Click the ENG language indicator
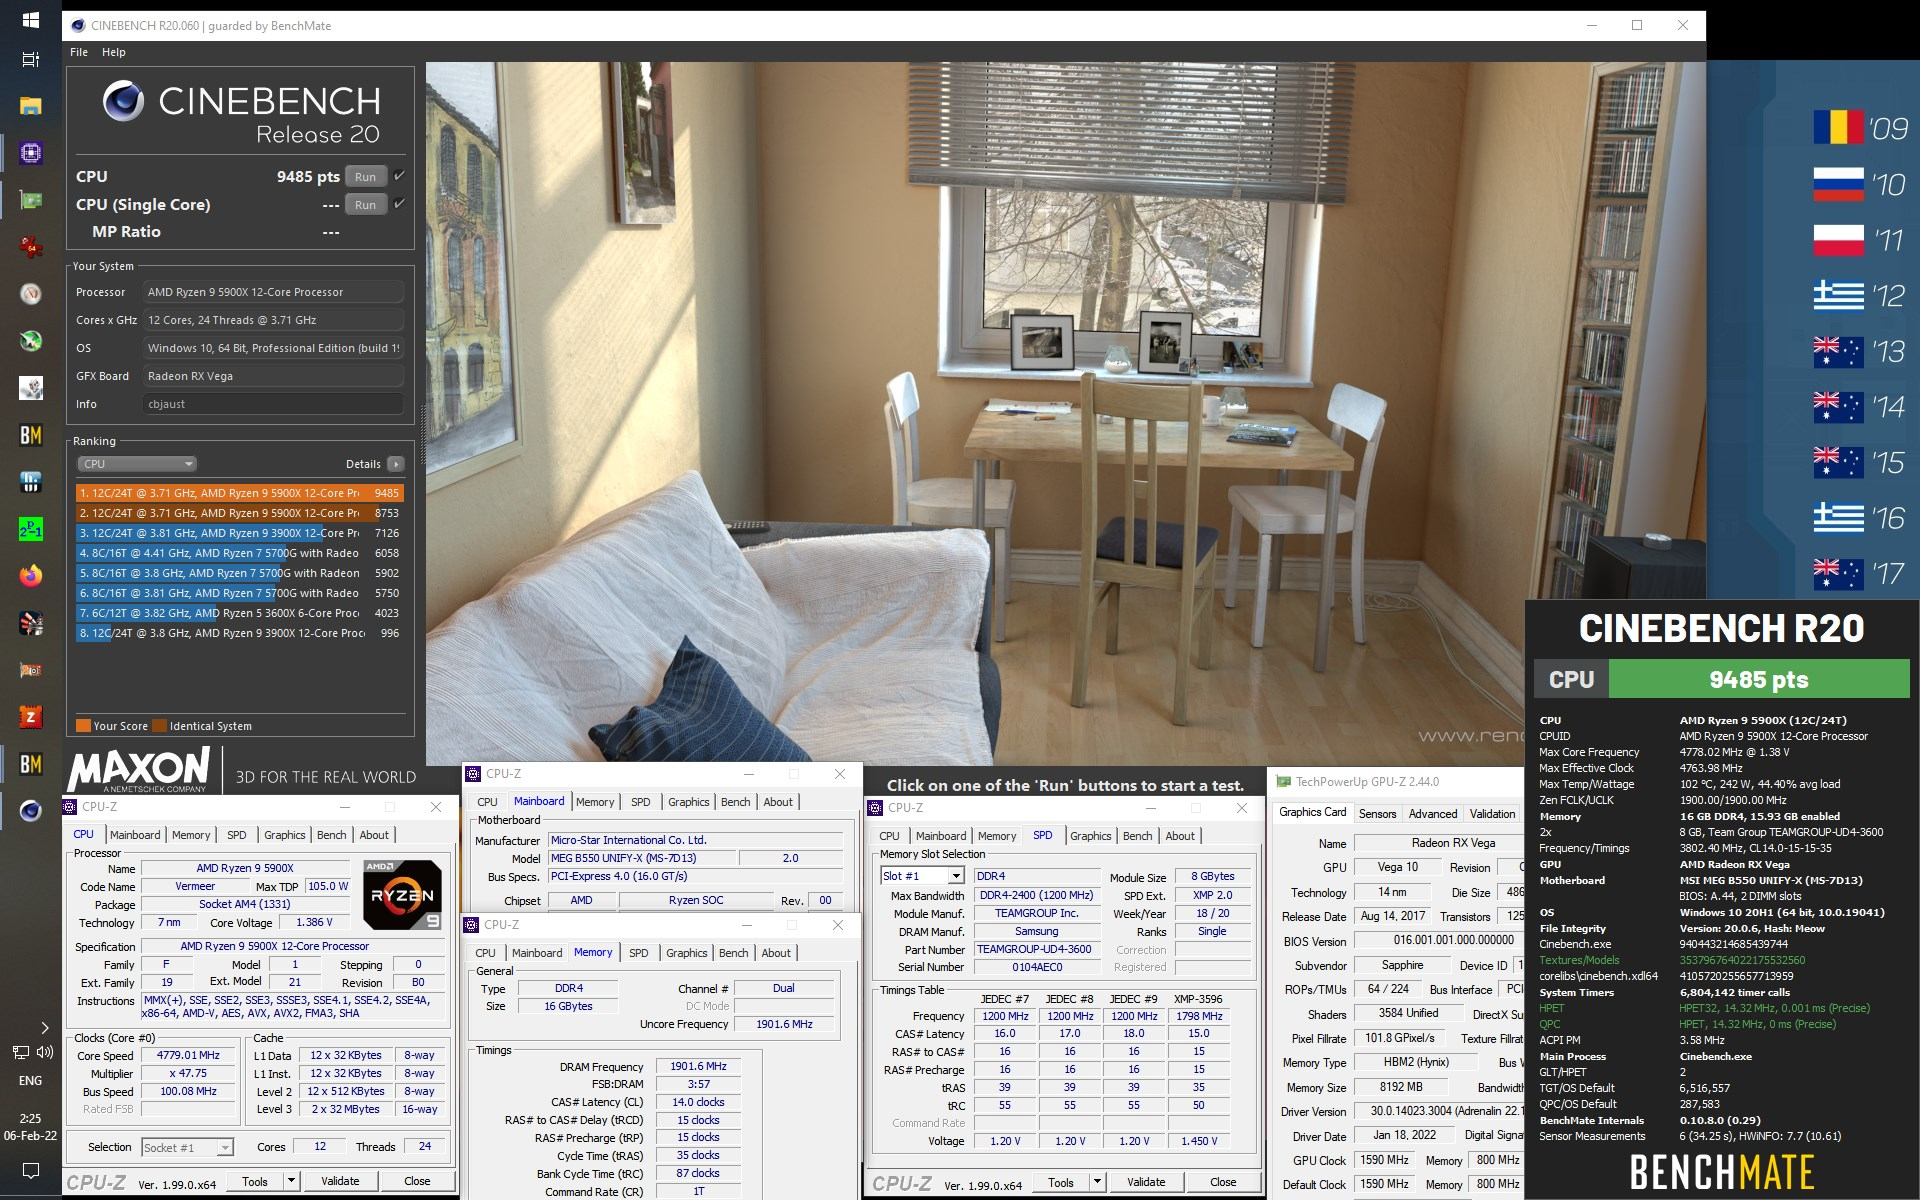The width and height of the screenshot is (1920, 1200). tap(30, 1081)
